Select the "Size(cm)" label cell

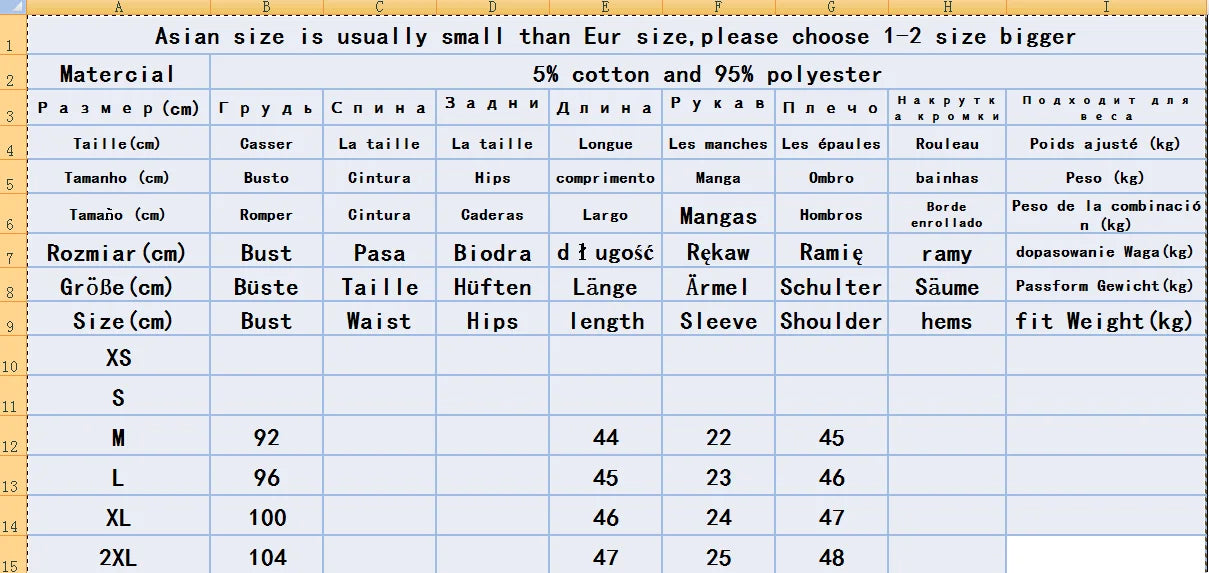[x=118, y=321]
